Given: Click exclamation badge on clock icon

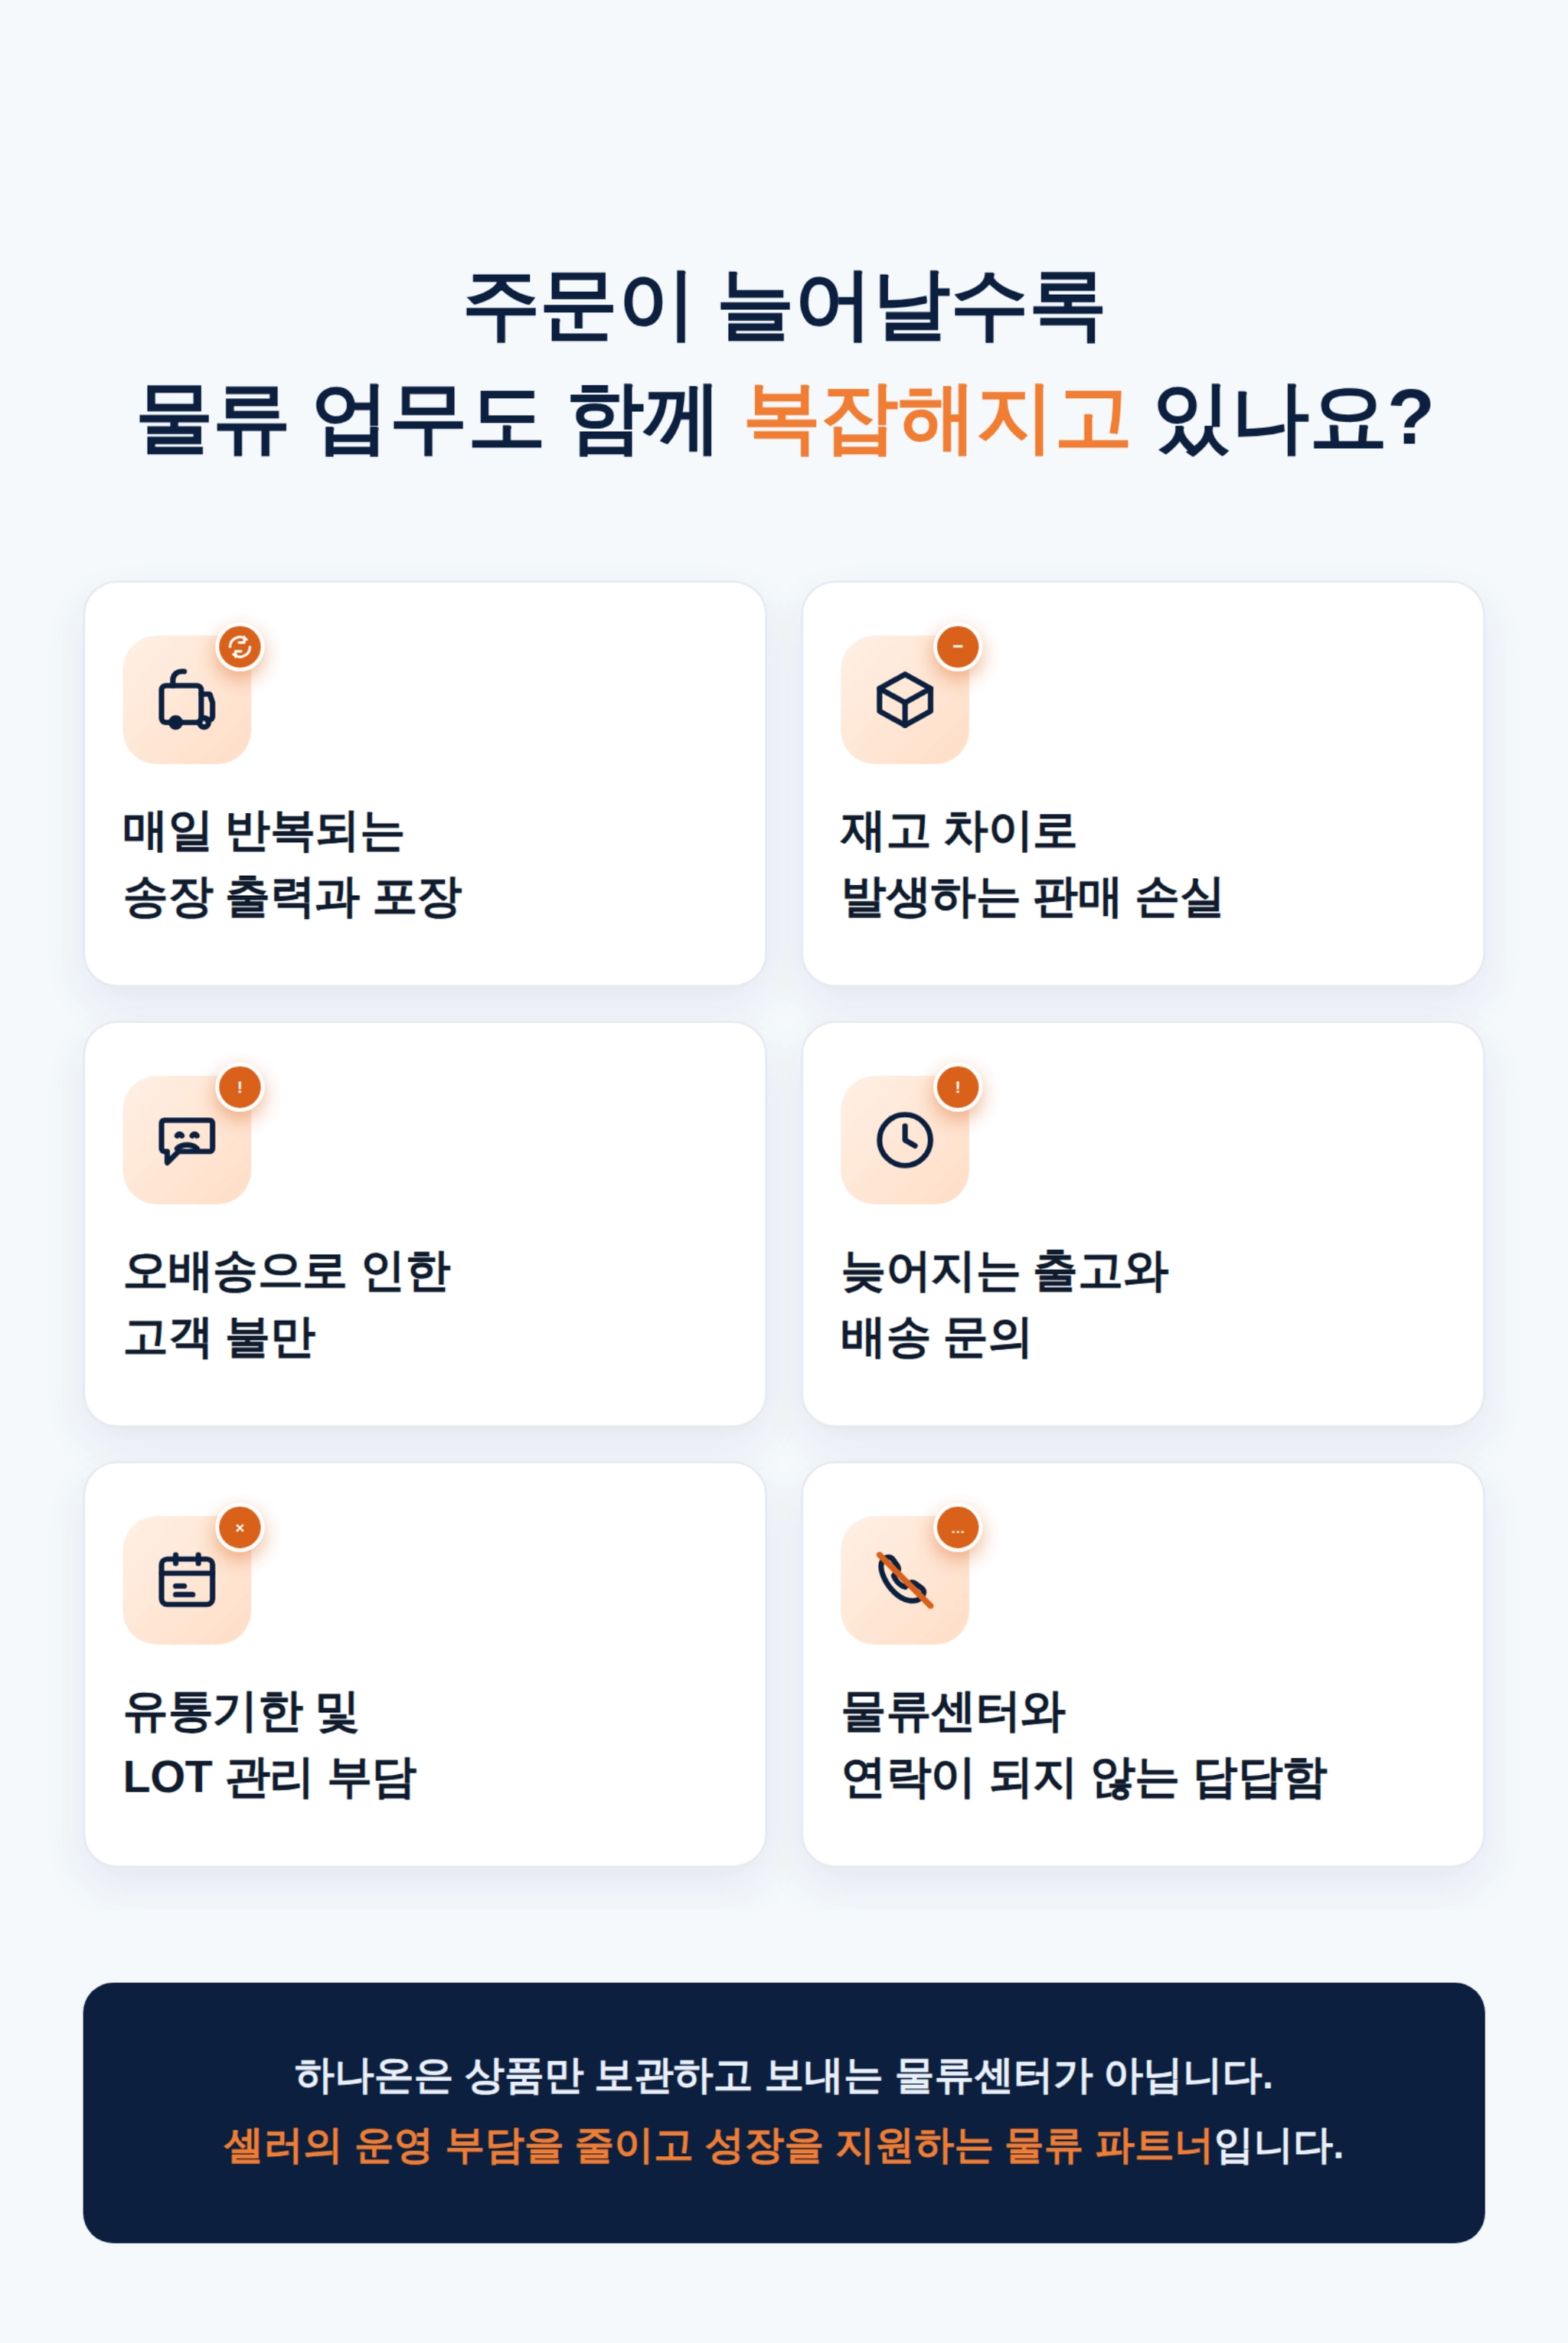Looking at the screenshot, I should (958, 1087).
